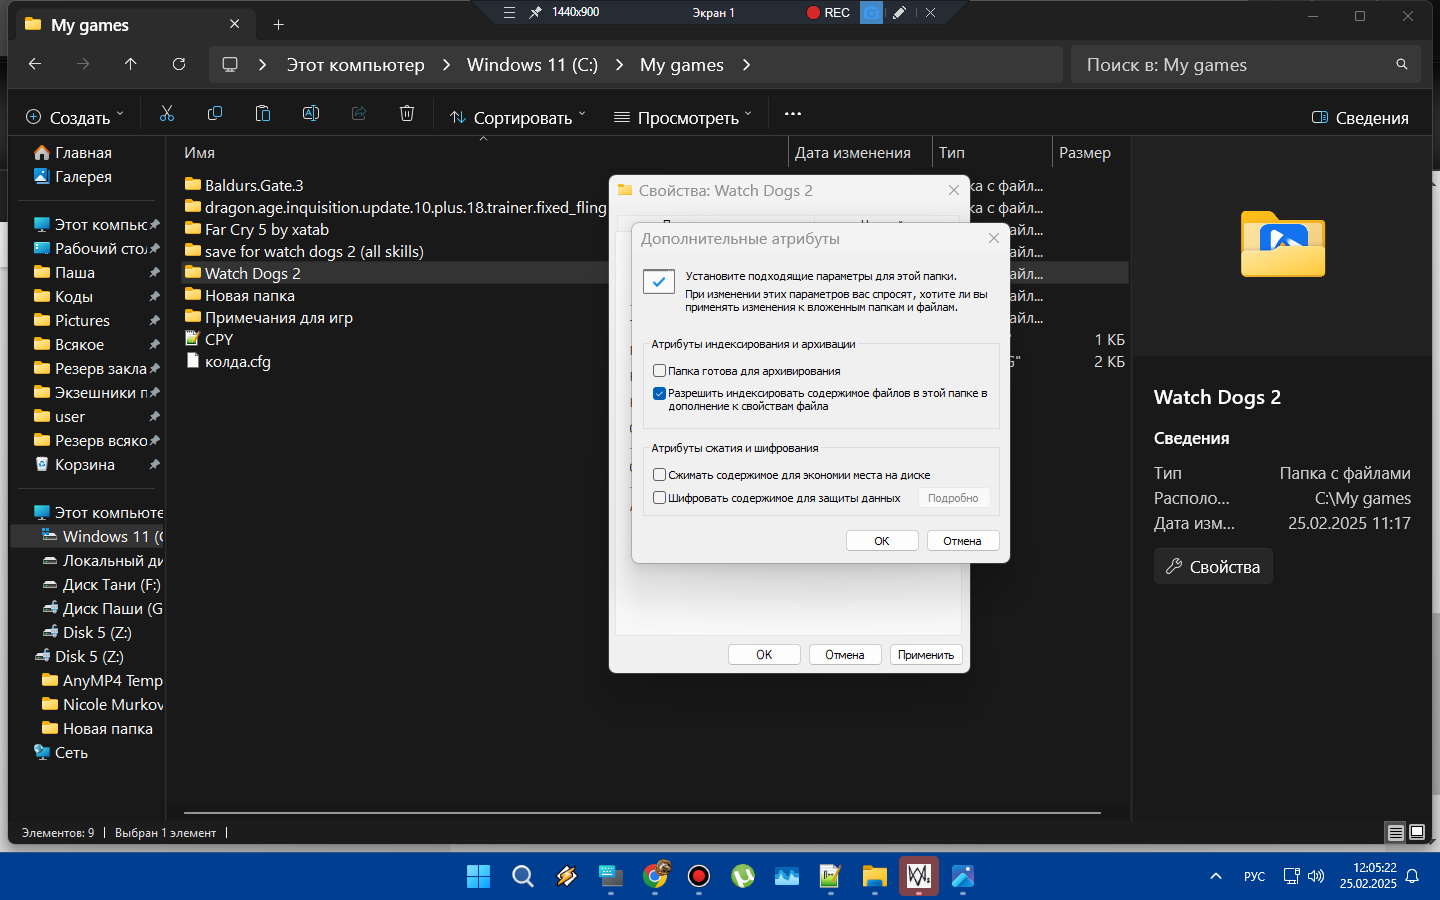Open the Windows Start menu
Screen dimensions: 1440x900
click(x=479, y=877)
